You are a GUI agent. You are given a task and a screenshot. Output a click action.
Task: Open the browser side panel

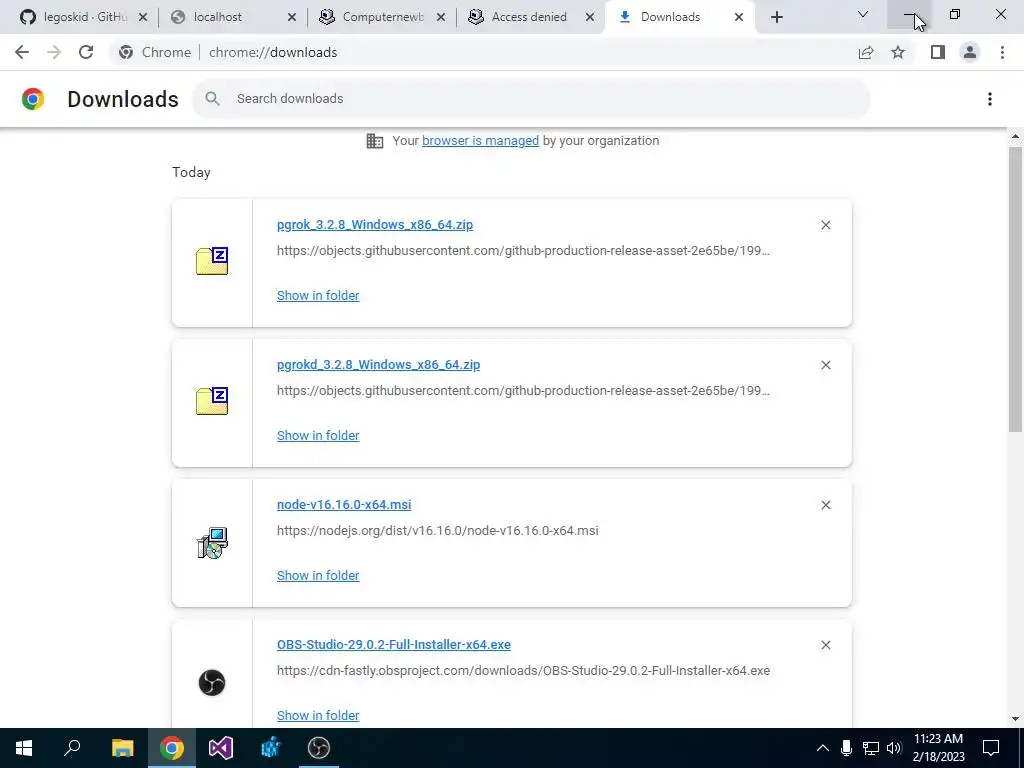tap(938, 52)
